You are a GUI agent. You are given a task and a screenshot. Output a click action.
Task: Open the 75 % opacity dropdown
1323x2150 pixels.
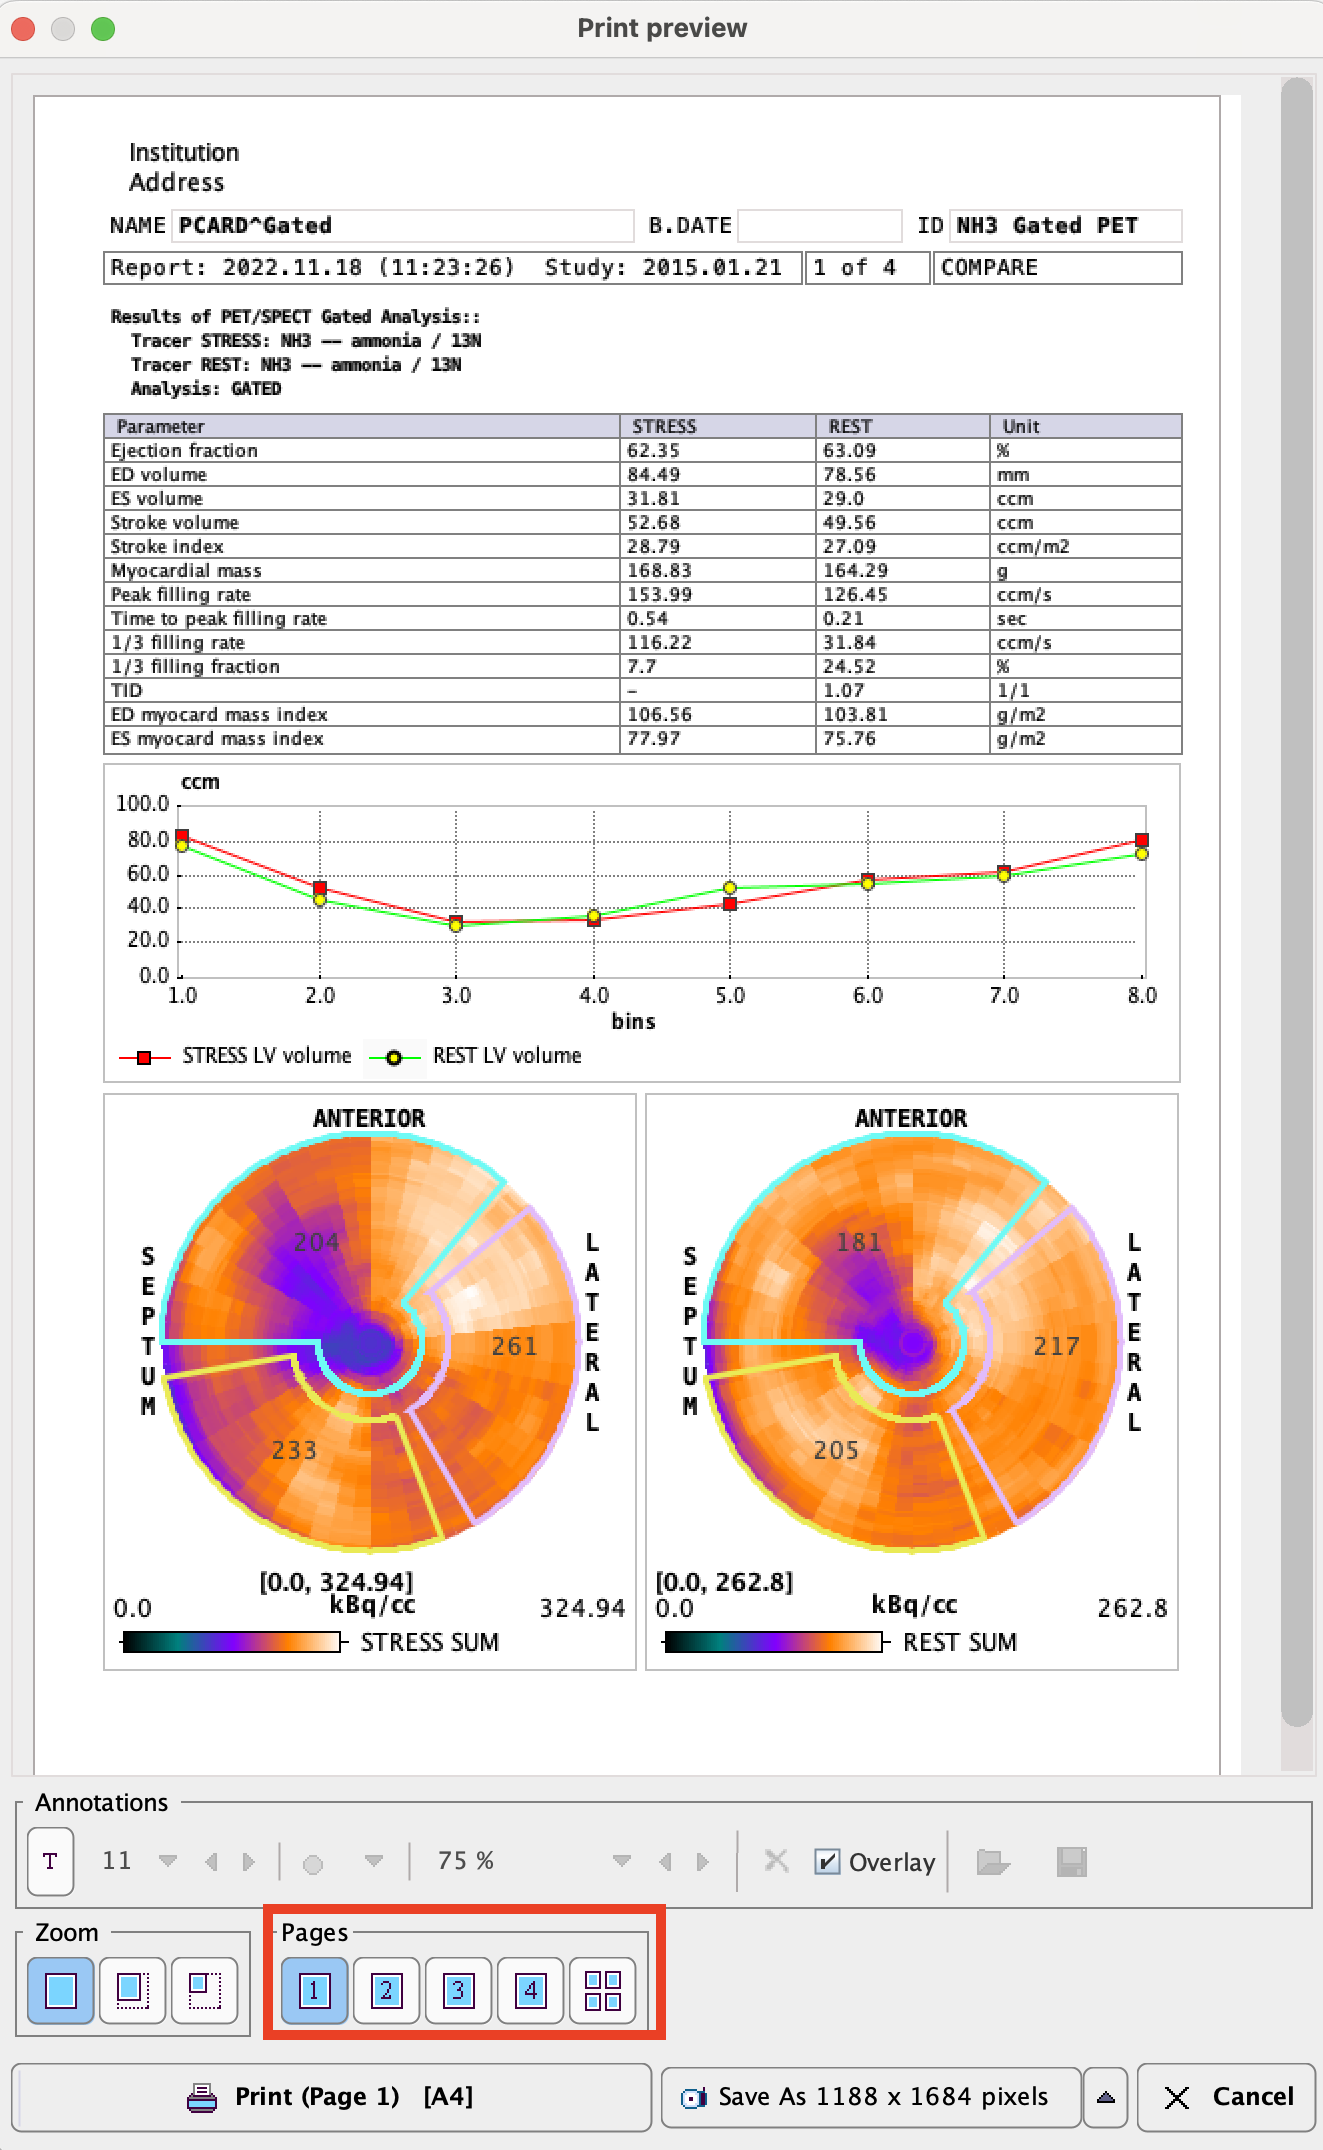click(621, 1861)
